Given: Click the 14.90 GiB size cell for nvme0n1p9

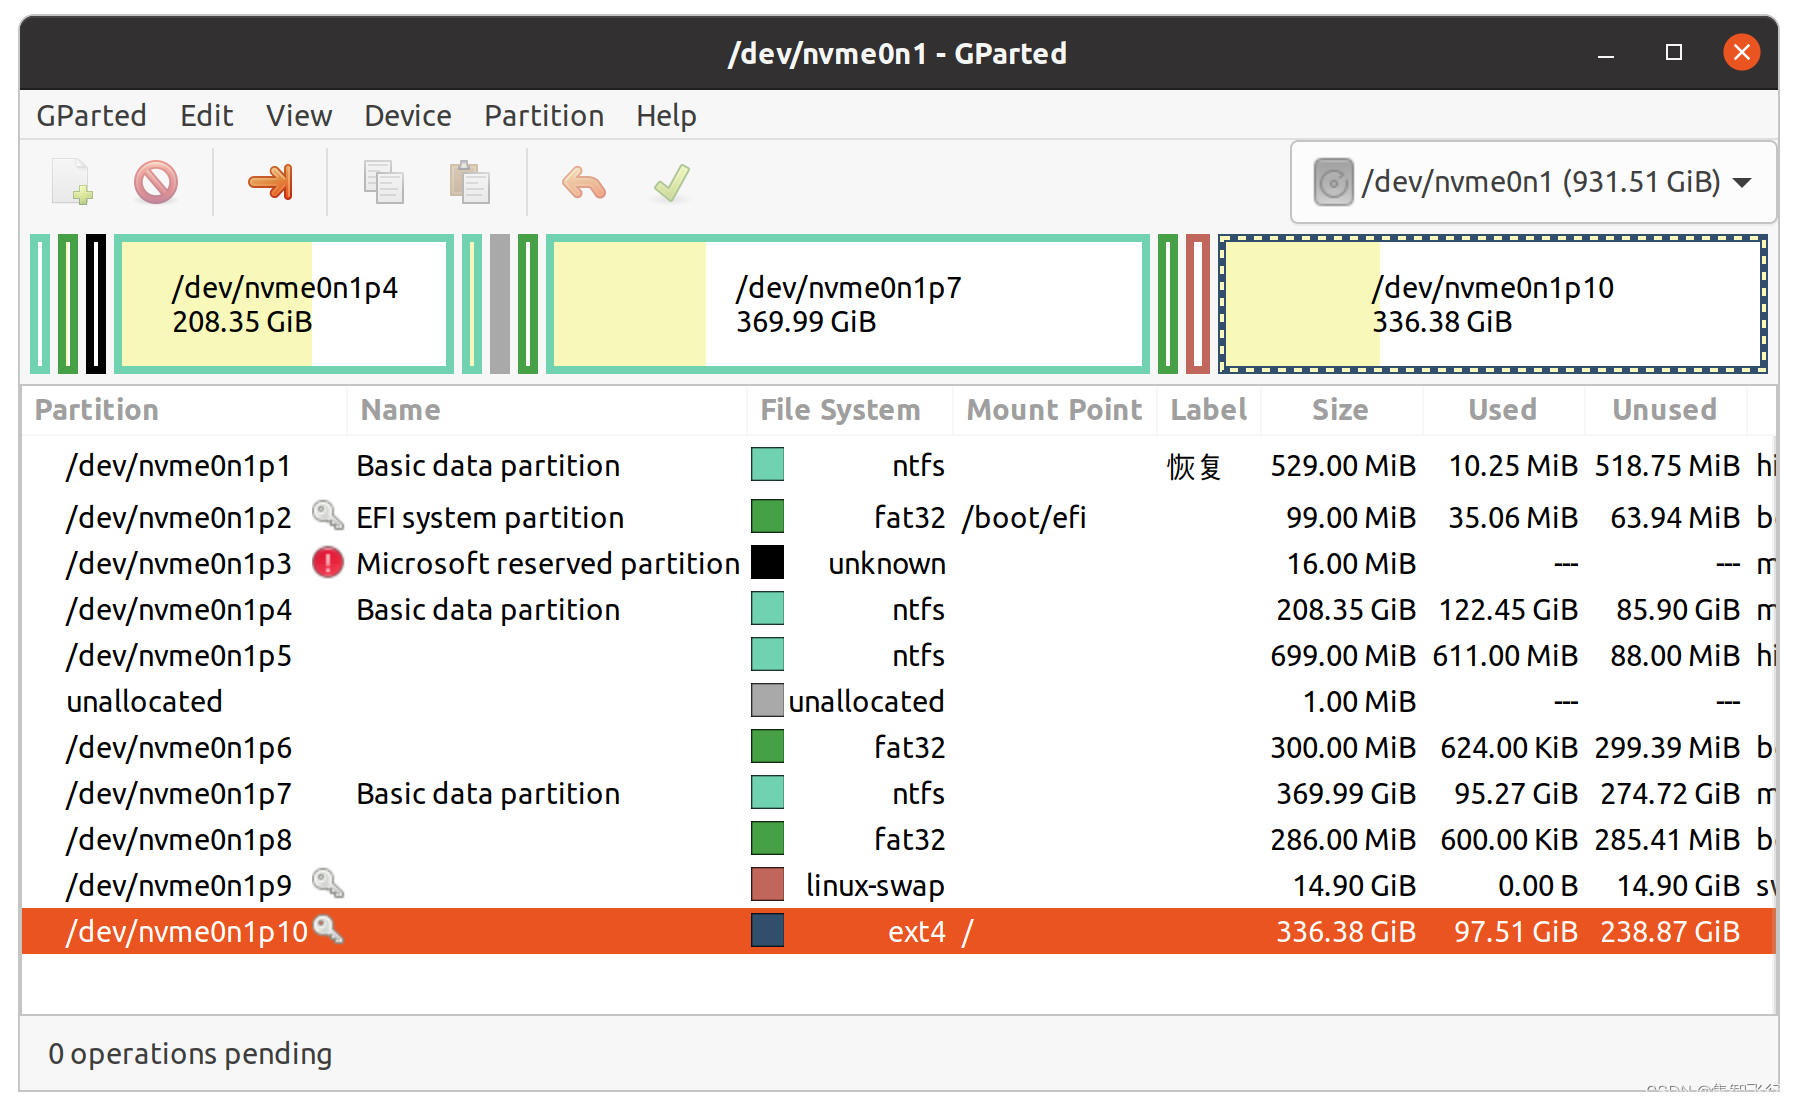Looking at the screenshot, I should point(1354,885).
